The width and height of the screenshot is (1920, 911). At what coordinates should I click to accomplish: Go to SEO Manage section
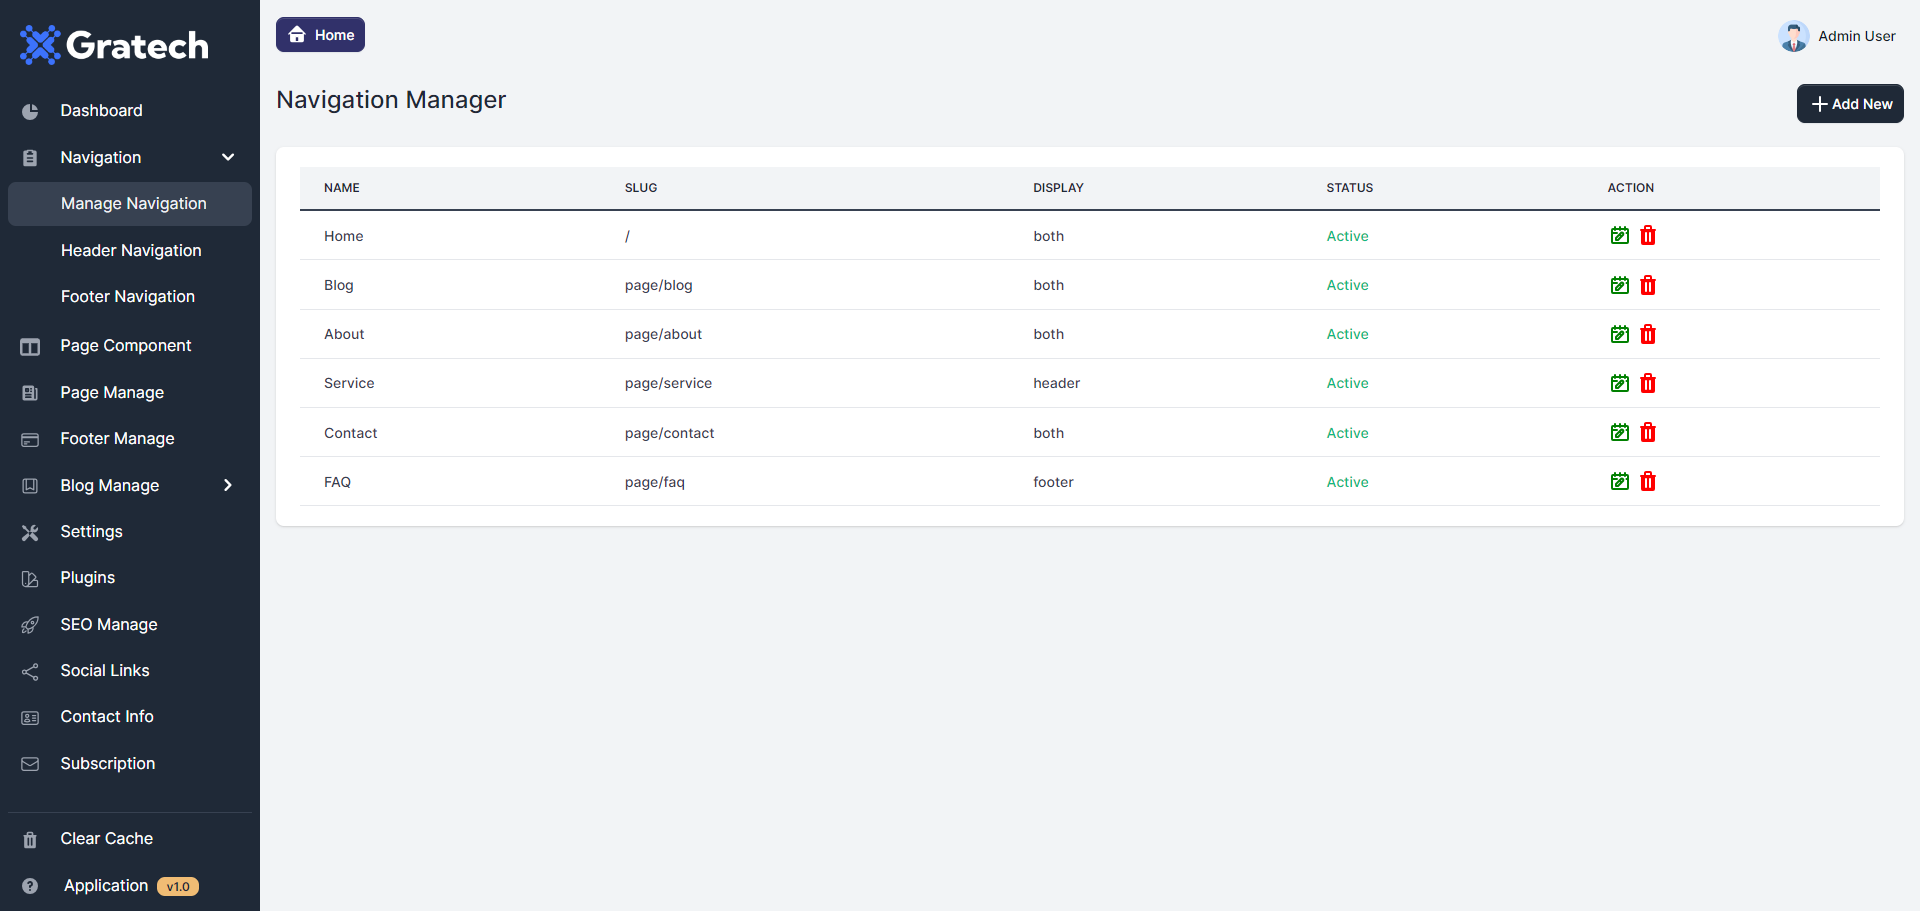(x=109, y=624)
